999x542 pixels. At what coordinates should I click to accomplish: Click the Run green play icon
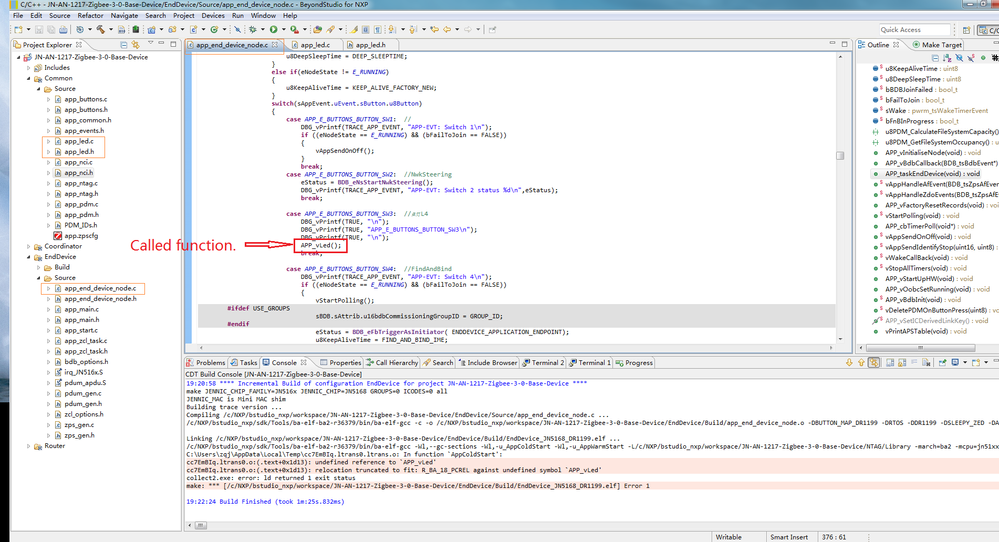click(274, 29)
